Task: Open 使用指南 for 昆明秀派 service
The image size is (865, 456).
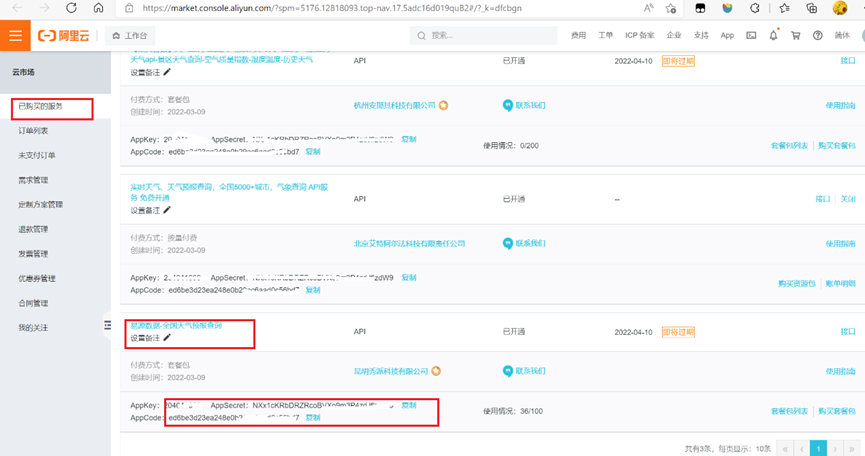Action: point(840,371)
